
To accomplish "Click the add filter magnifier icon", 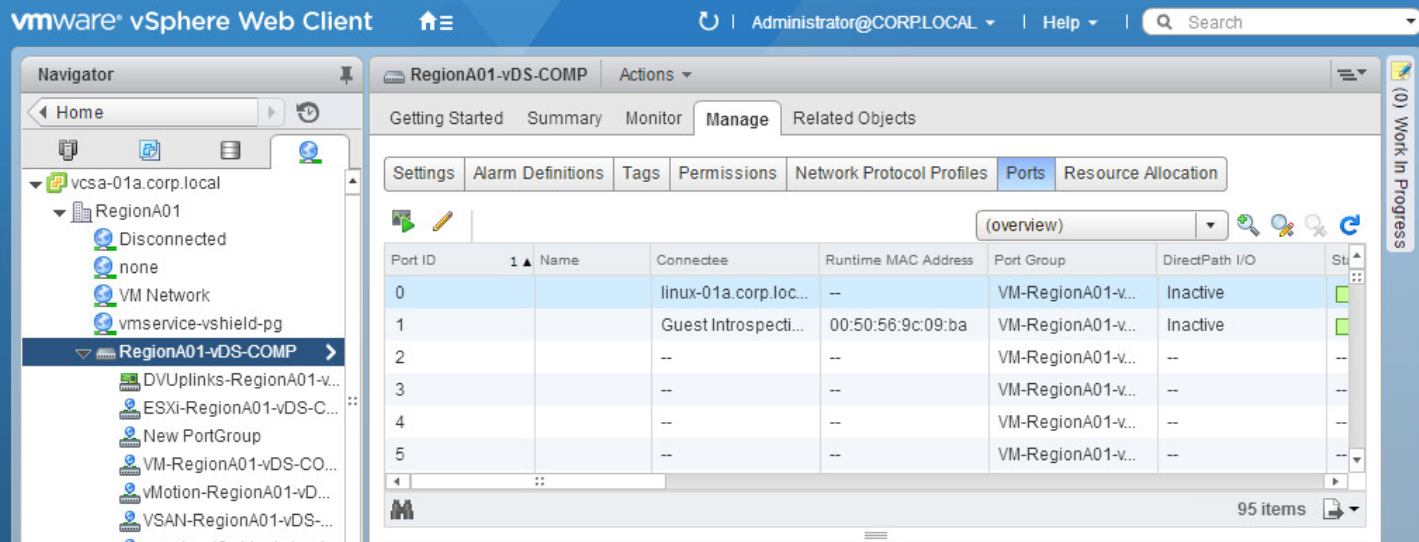I will point(1247,225).
